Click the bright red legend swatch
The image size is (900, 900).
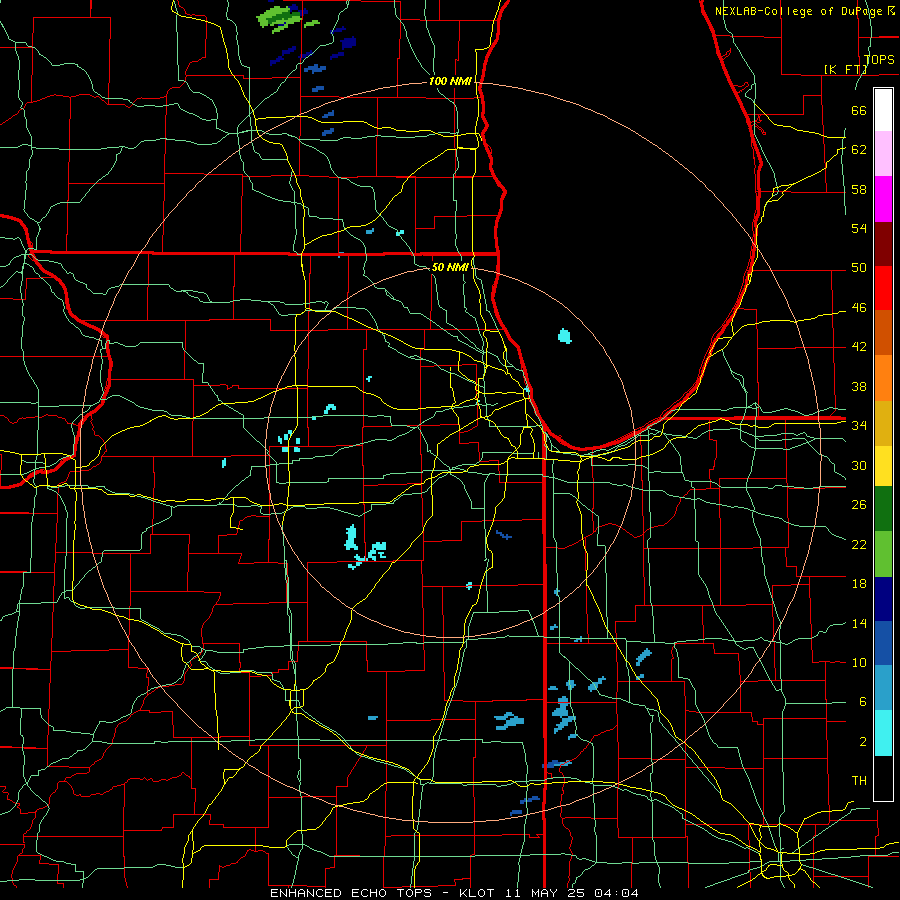[883, 289]
